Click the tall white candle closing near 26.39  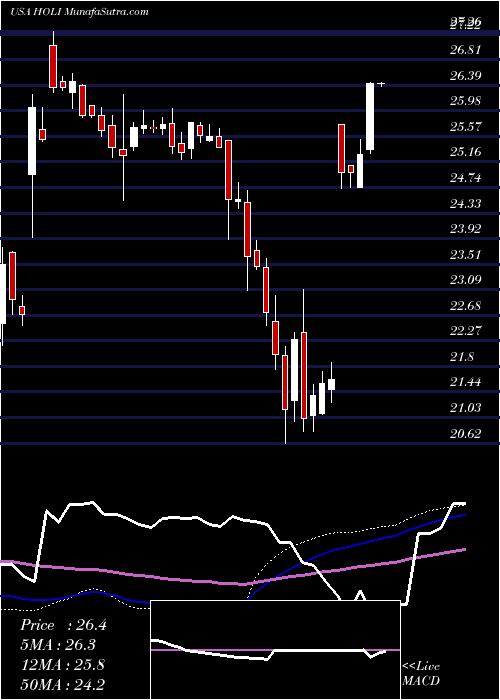click(x=370, y=117)
